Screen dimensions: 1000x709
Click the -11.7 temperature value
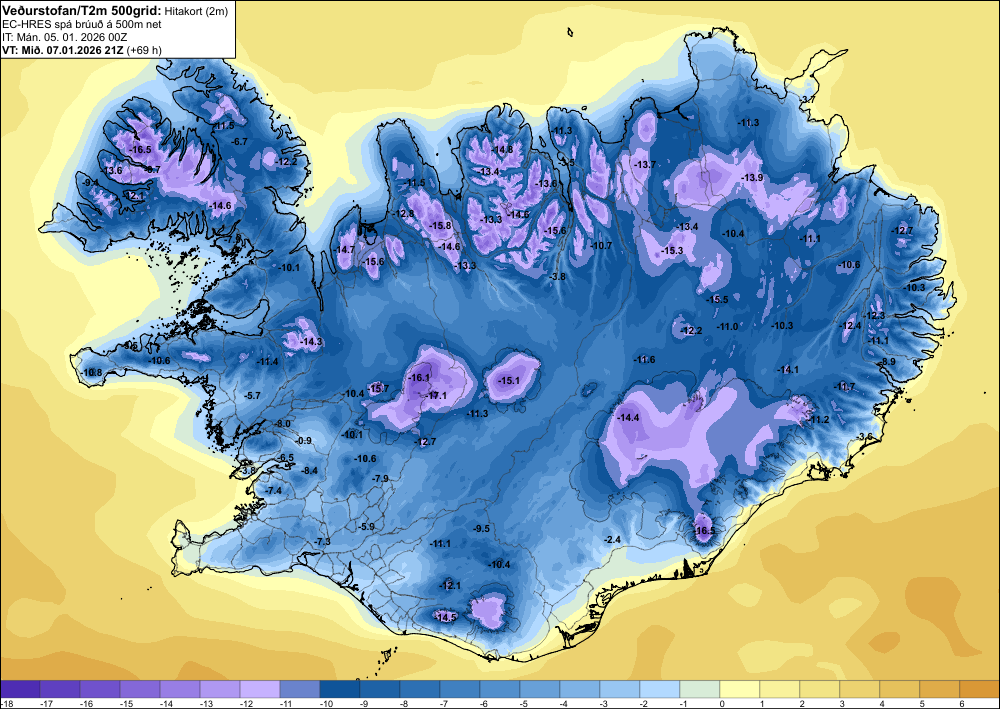pyautogui.click(x=845, y=386)
